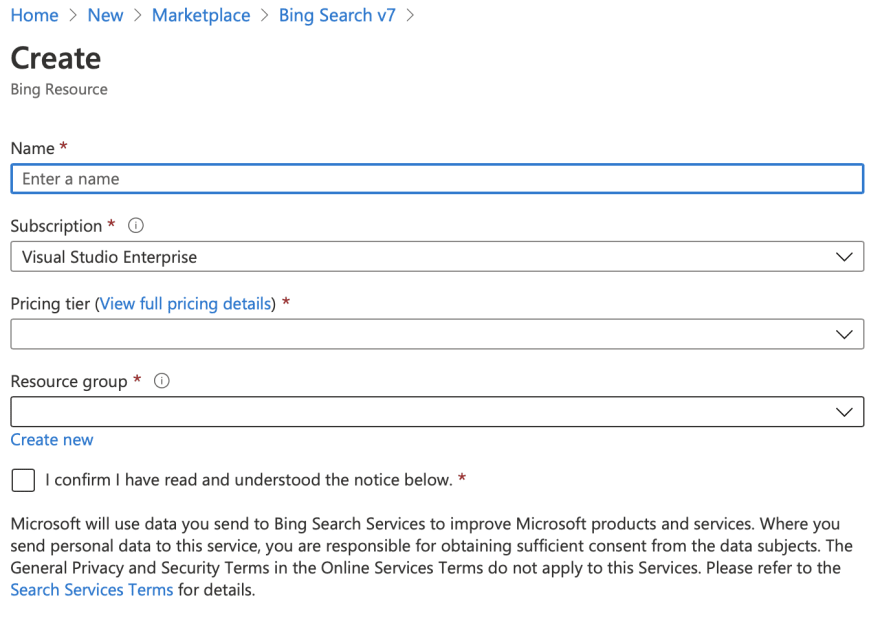Open View full pricing details link
The width and height of the screenshot is (880, 624).
[185, 304]
